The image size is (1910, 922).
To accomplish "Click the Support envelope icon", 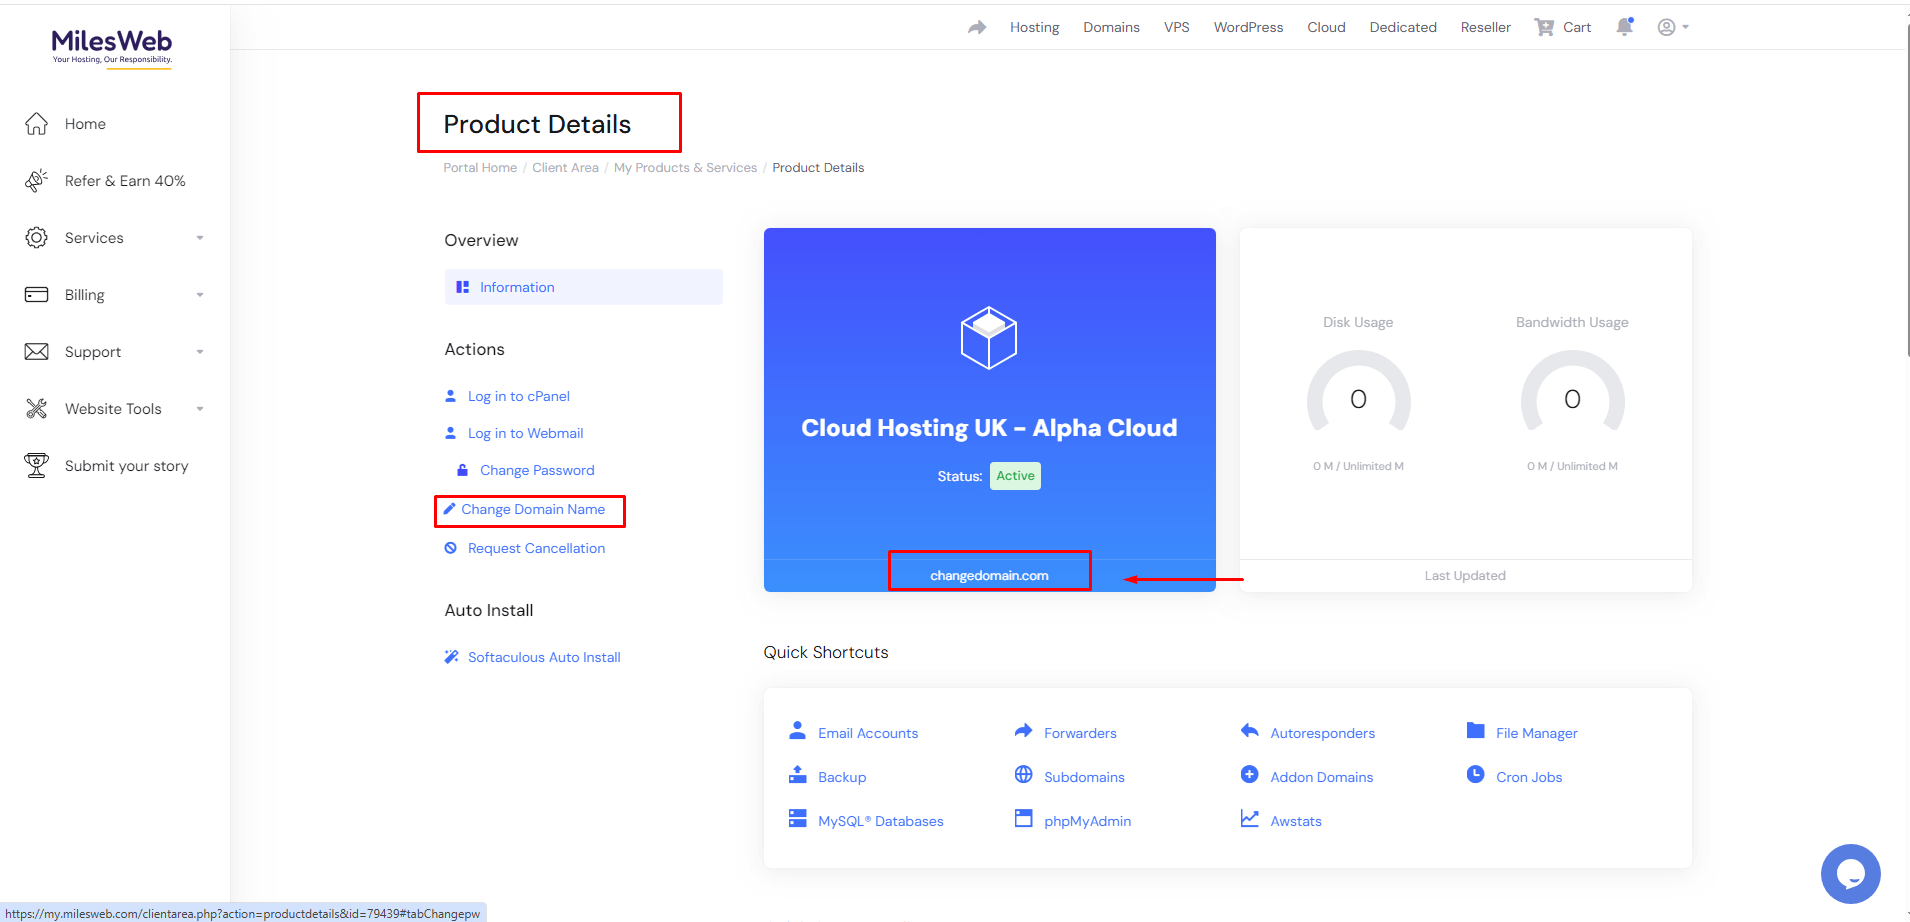I will [37, 352].
